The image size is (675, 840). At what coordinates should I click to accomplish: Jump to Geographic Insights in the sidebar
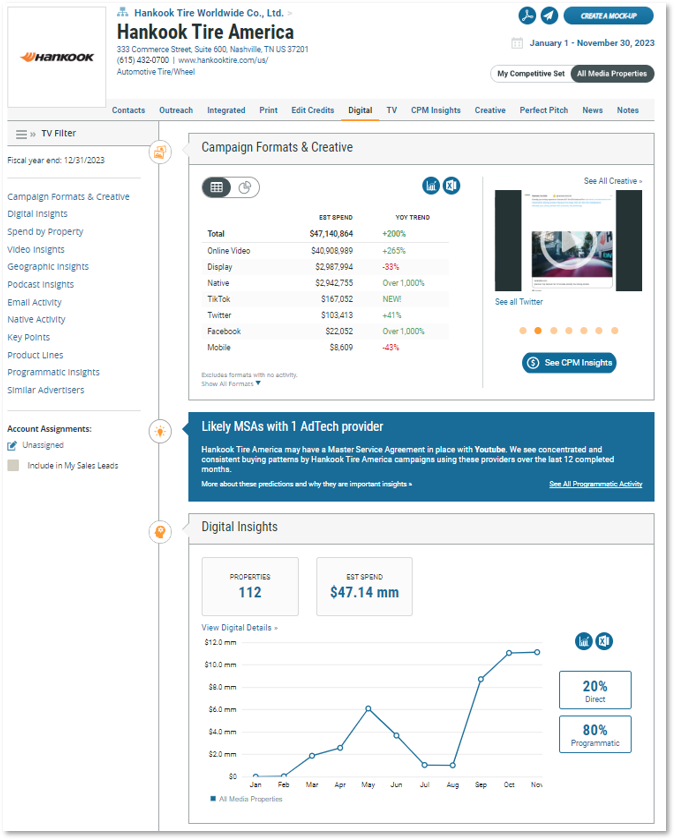pos(48,267)
